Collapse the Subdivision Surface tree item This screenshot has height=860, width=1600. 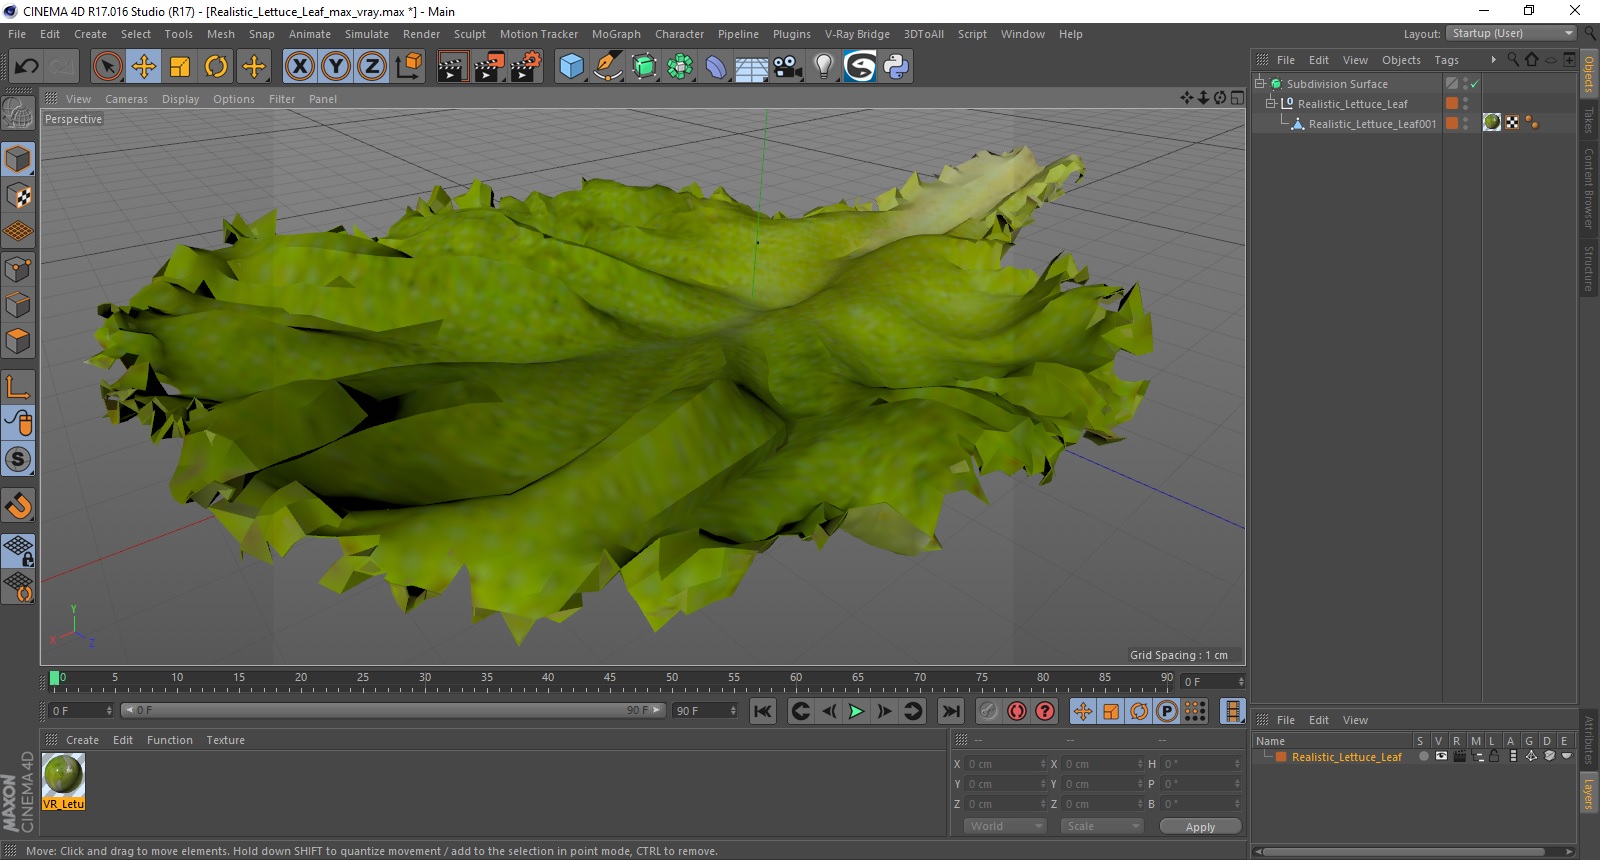point(1260,84)
